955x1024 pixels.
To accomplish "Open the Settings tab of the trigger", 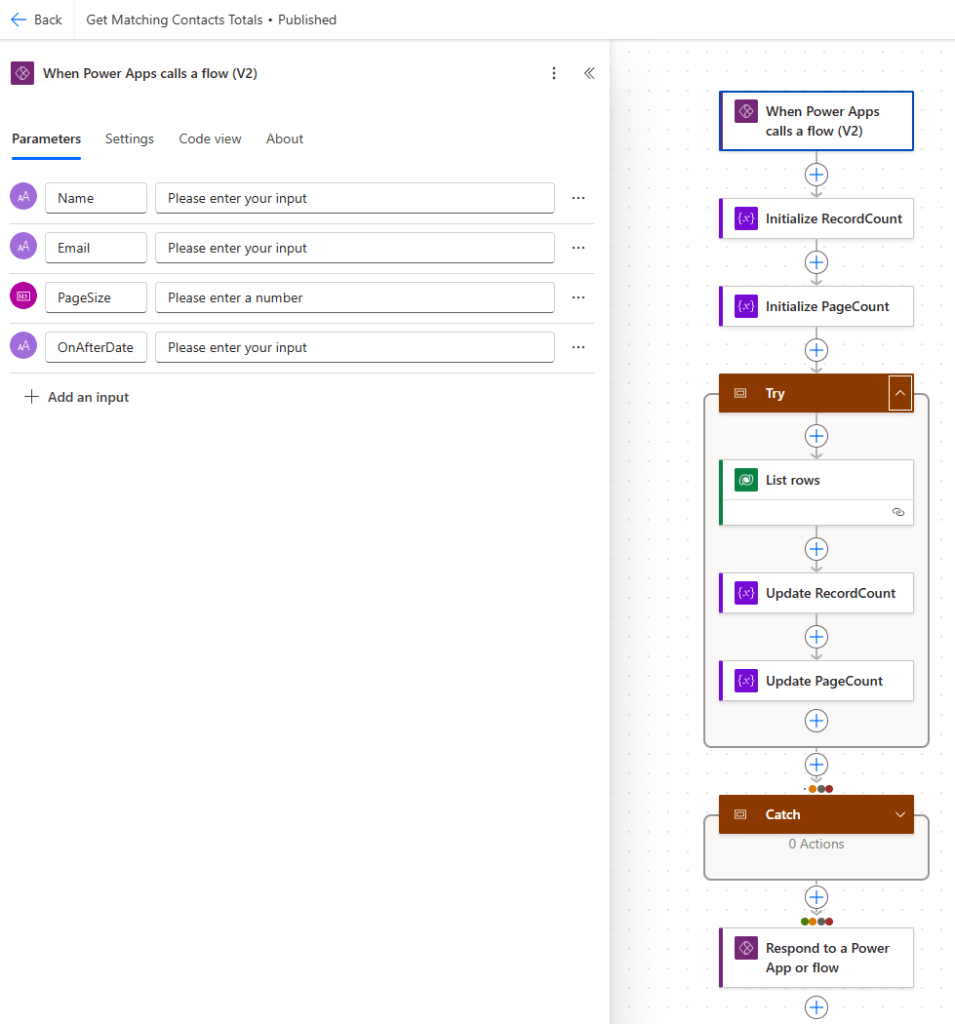I will 129,139.
